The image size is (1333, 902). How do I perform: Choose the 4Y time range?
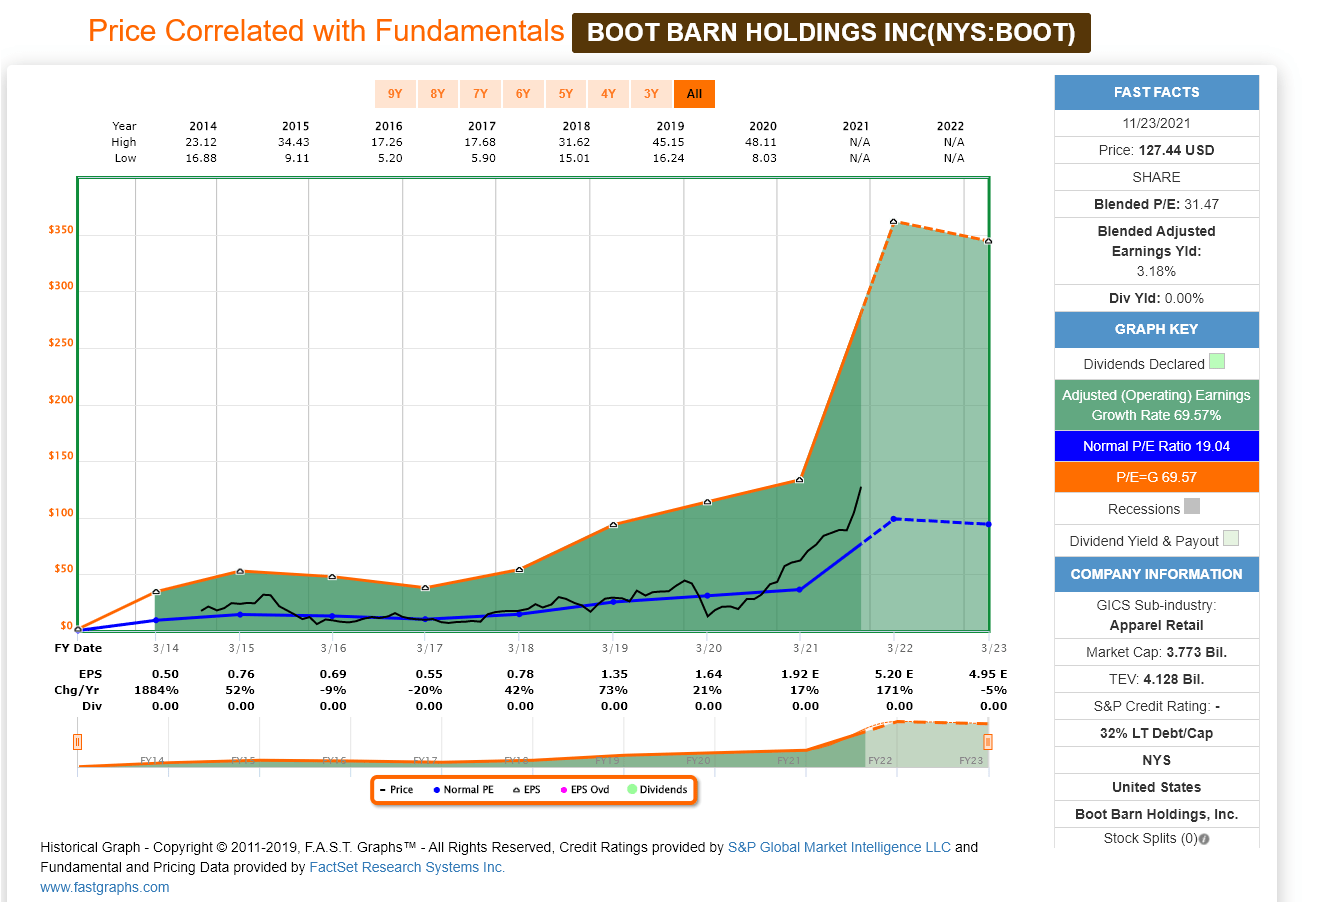coord(609,94)
